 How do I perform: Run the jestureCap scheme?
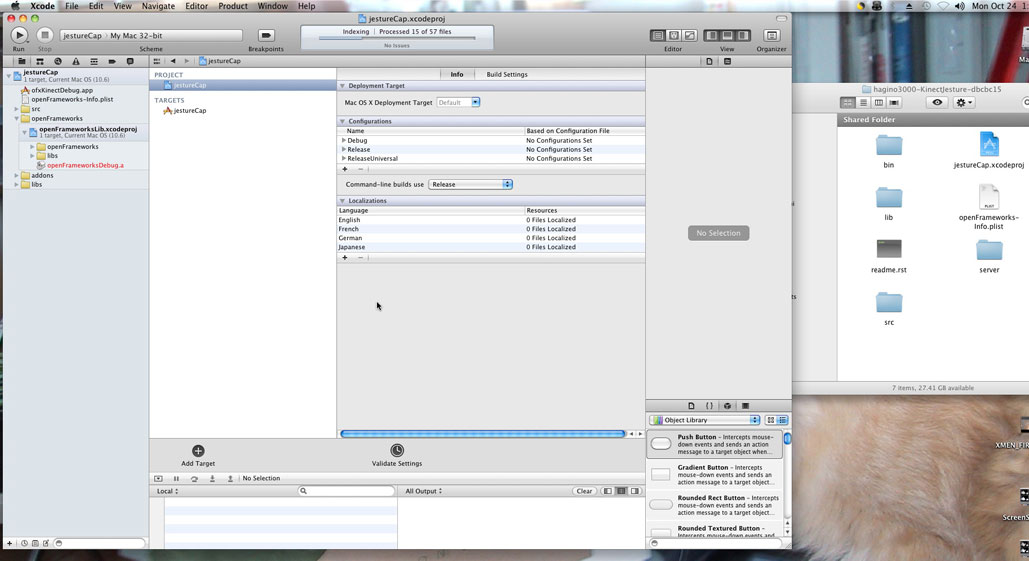[x=19, y=35]
